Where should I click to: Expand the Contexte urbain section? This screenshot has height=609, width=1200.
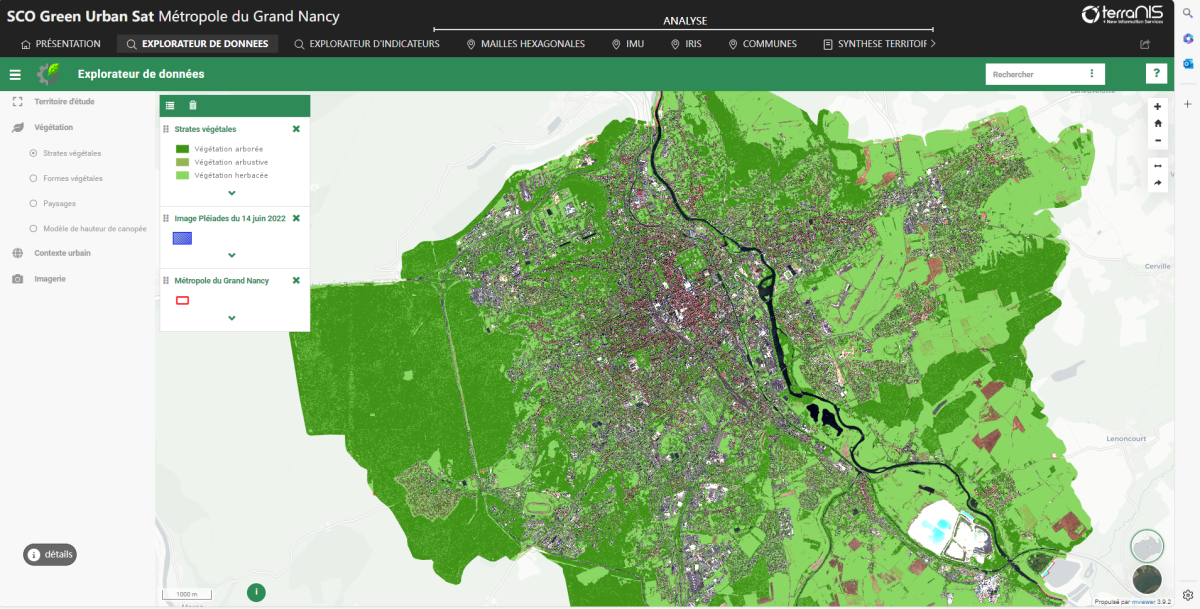pyautogui.click(x=62, y=253)
